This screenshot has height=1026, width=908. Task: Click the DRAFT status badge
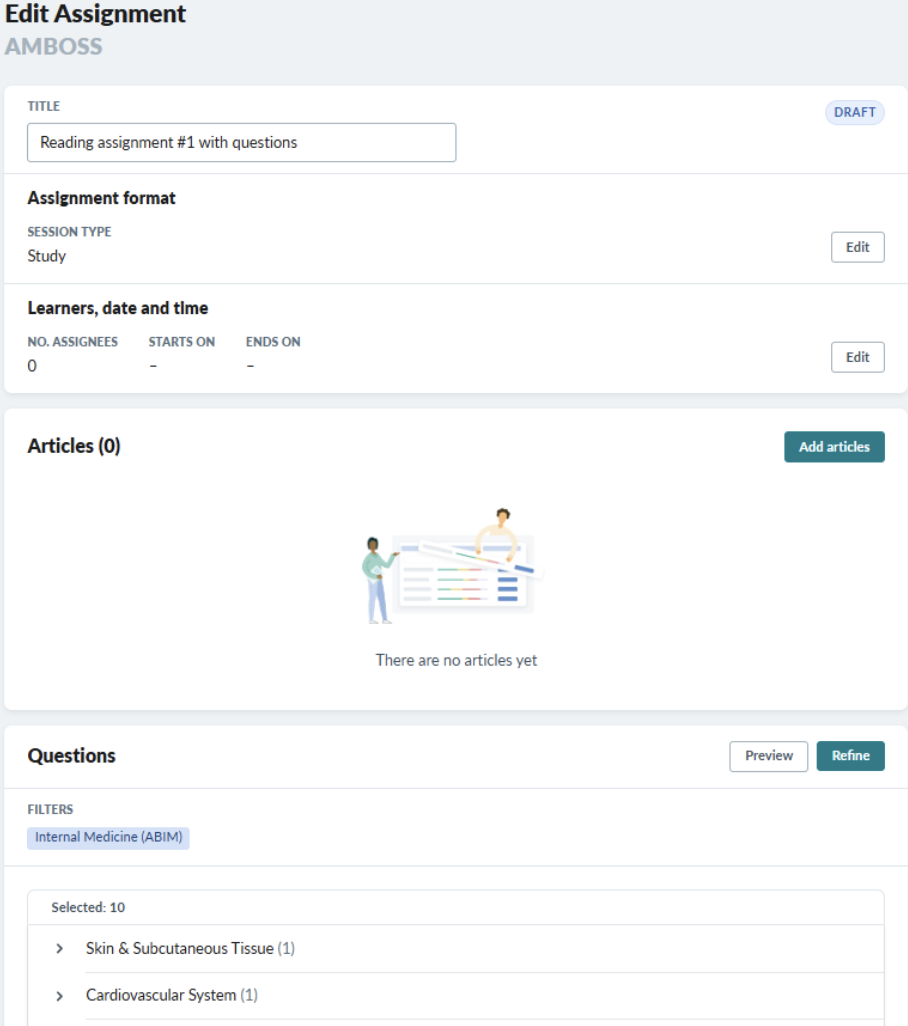coord(854,113)
